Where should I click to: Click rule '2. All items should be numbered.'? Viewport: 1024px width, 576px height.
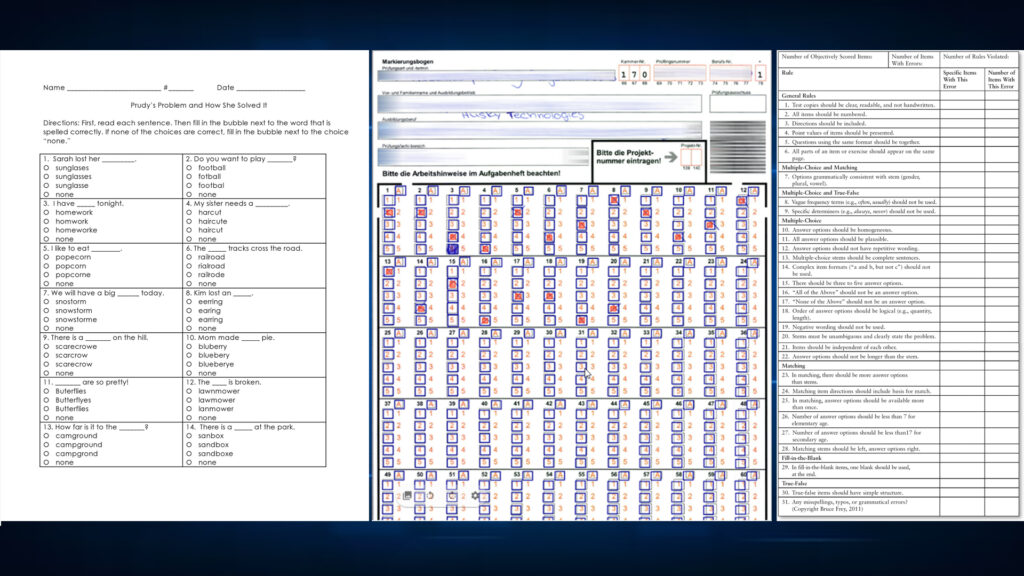tap(827, 114)
